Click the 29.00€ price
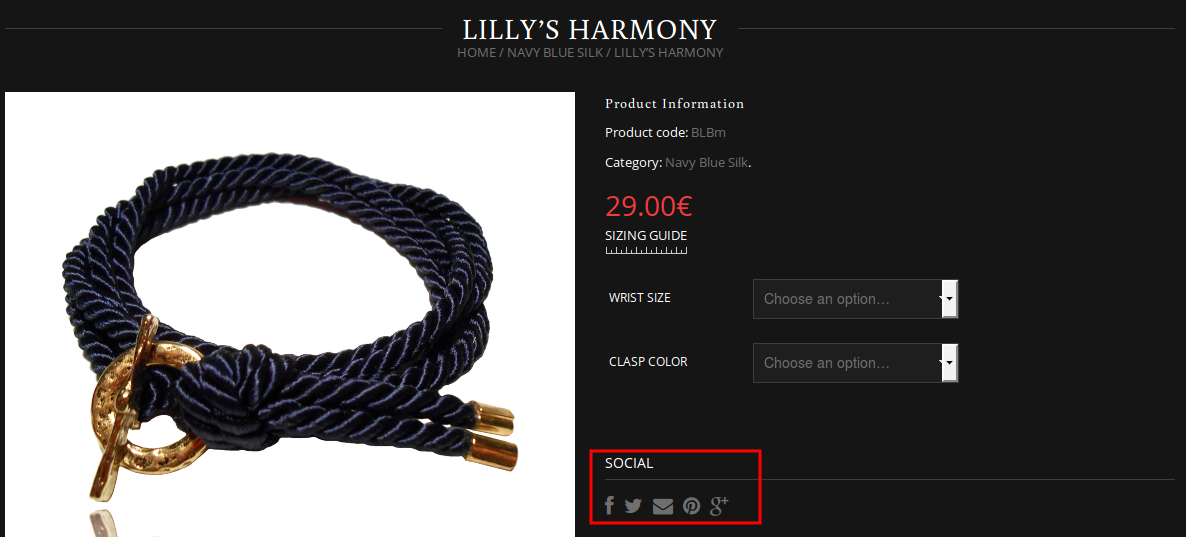Screen dimensions: 1186x537 click(649, 206)
